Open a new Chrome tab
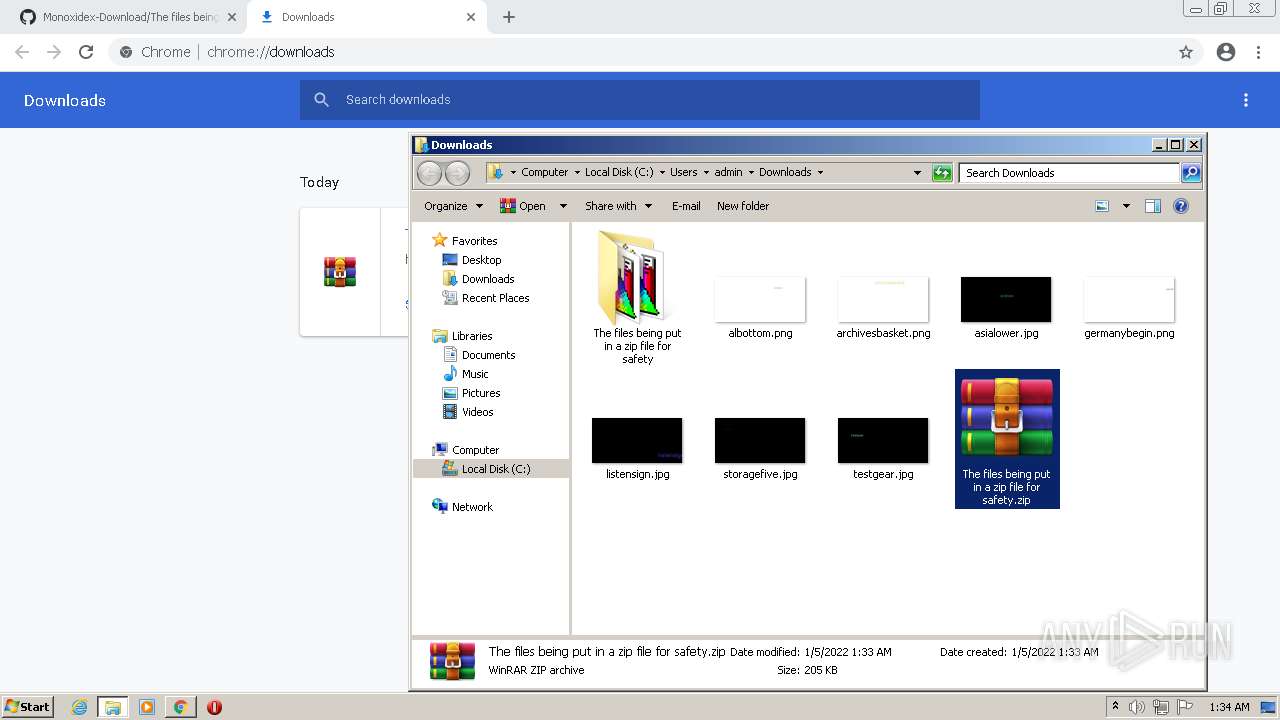The width and height of the screenshot is (1280, 720). (x=509, y=17)
